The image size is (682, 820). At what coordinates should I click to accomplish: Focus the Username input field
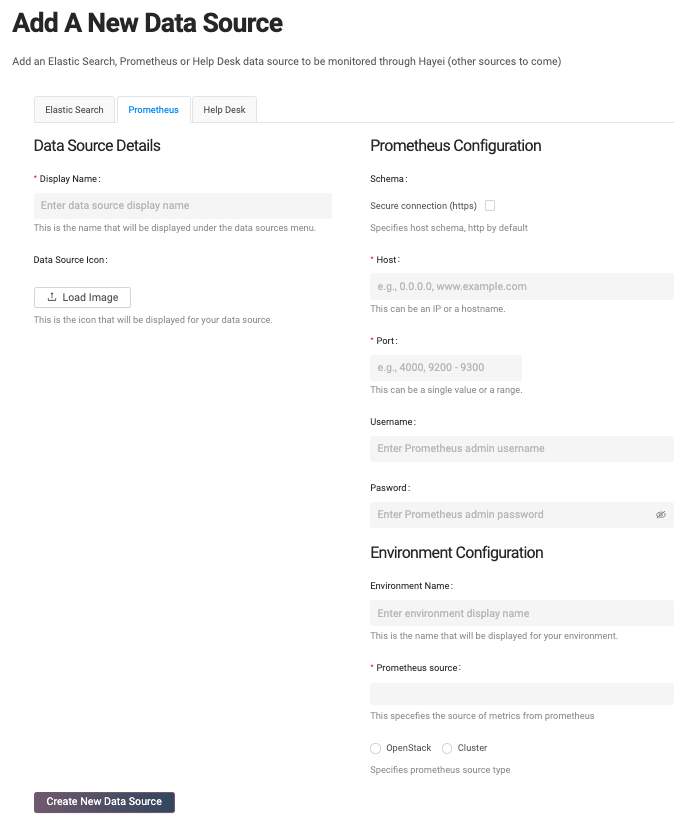pos(521,449)
